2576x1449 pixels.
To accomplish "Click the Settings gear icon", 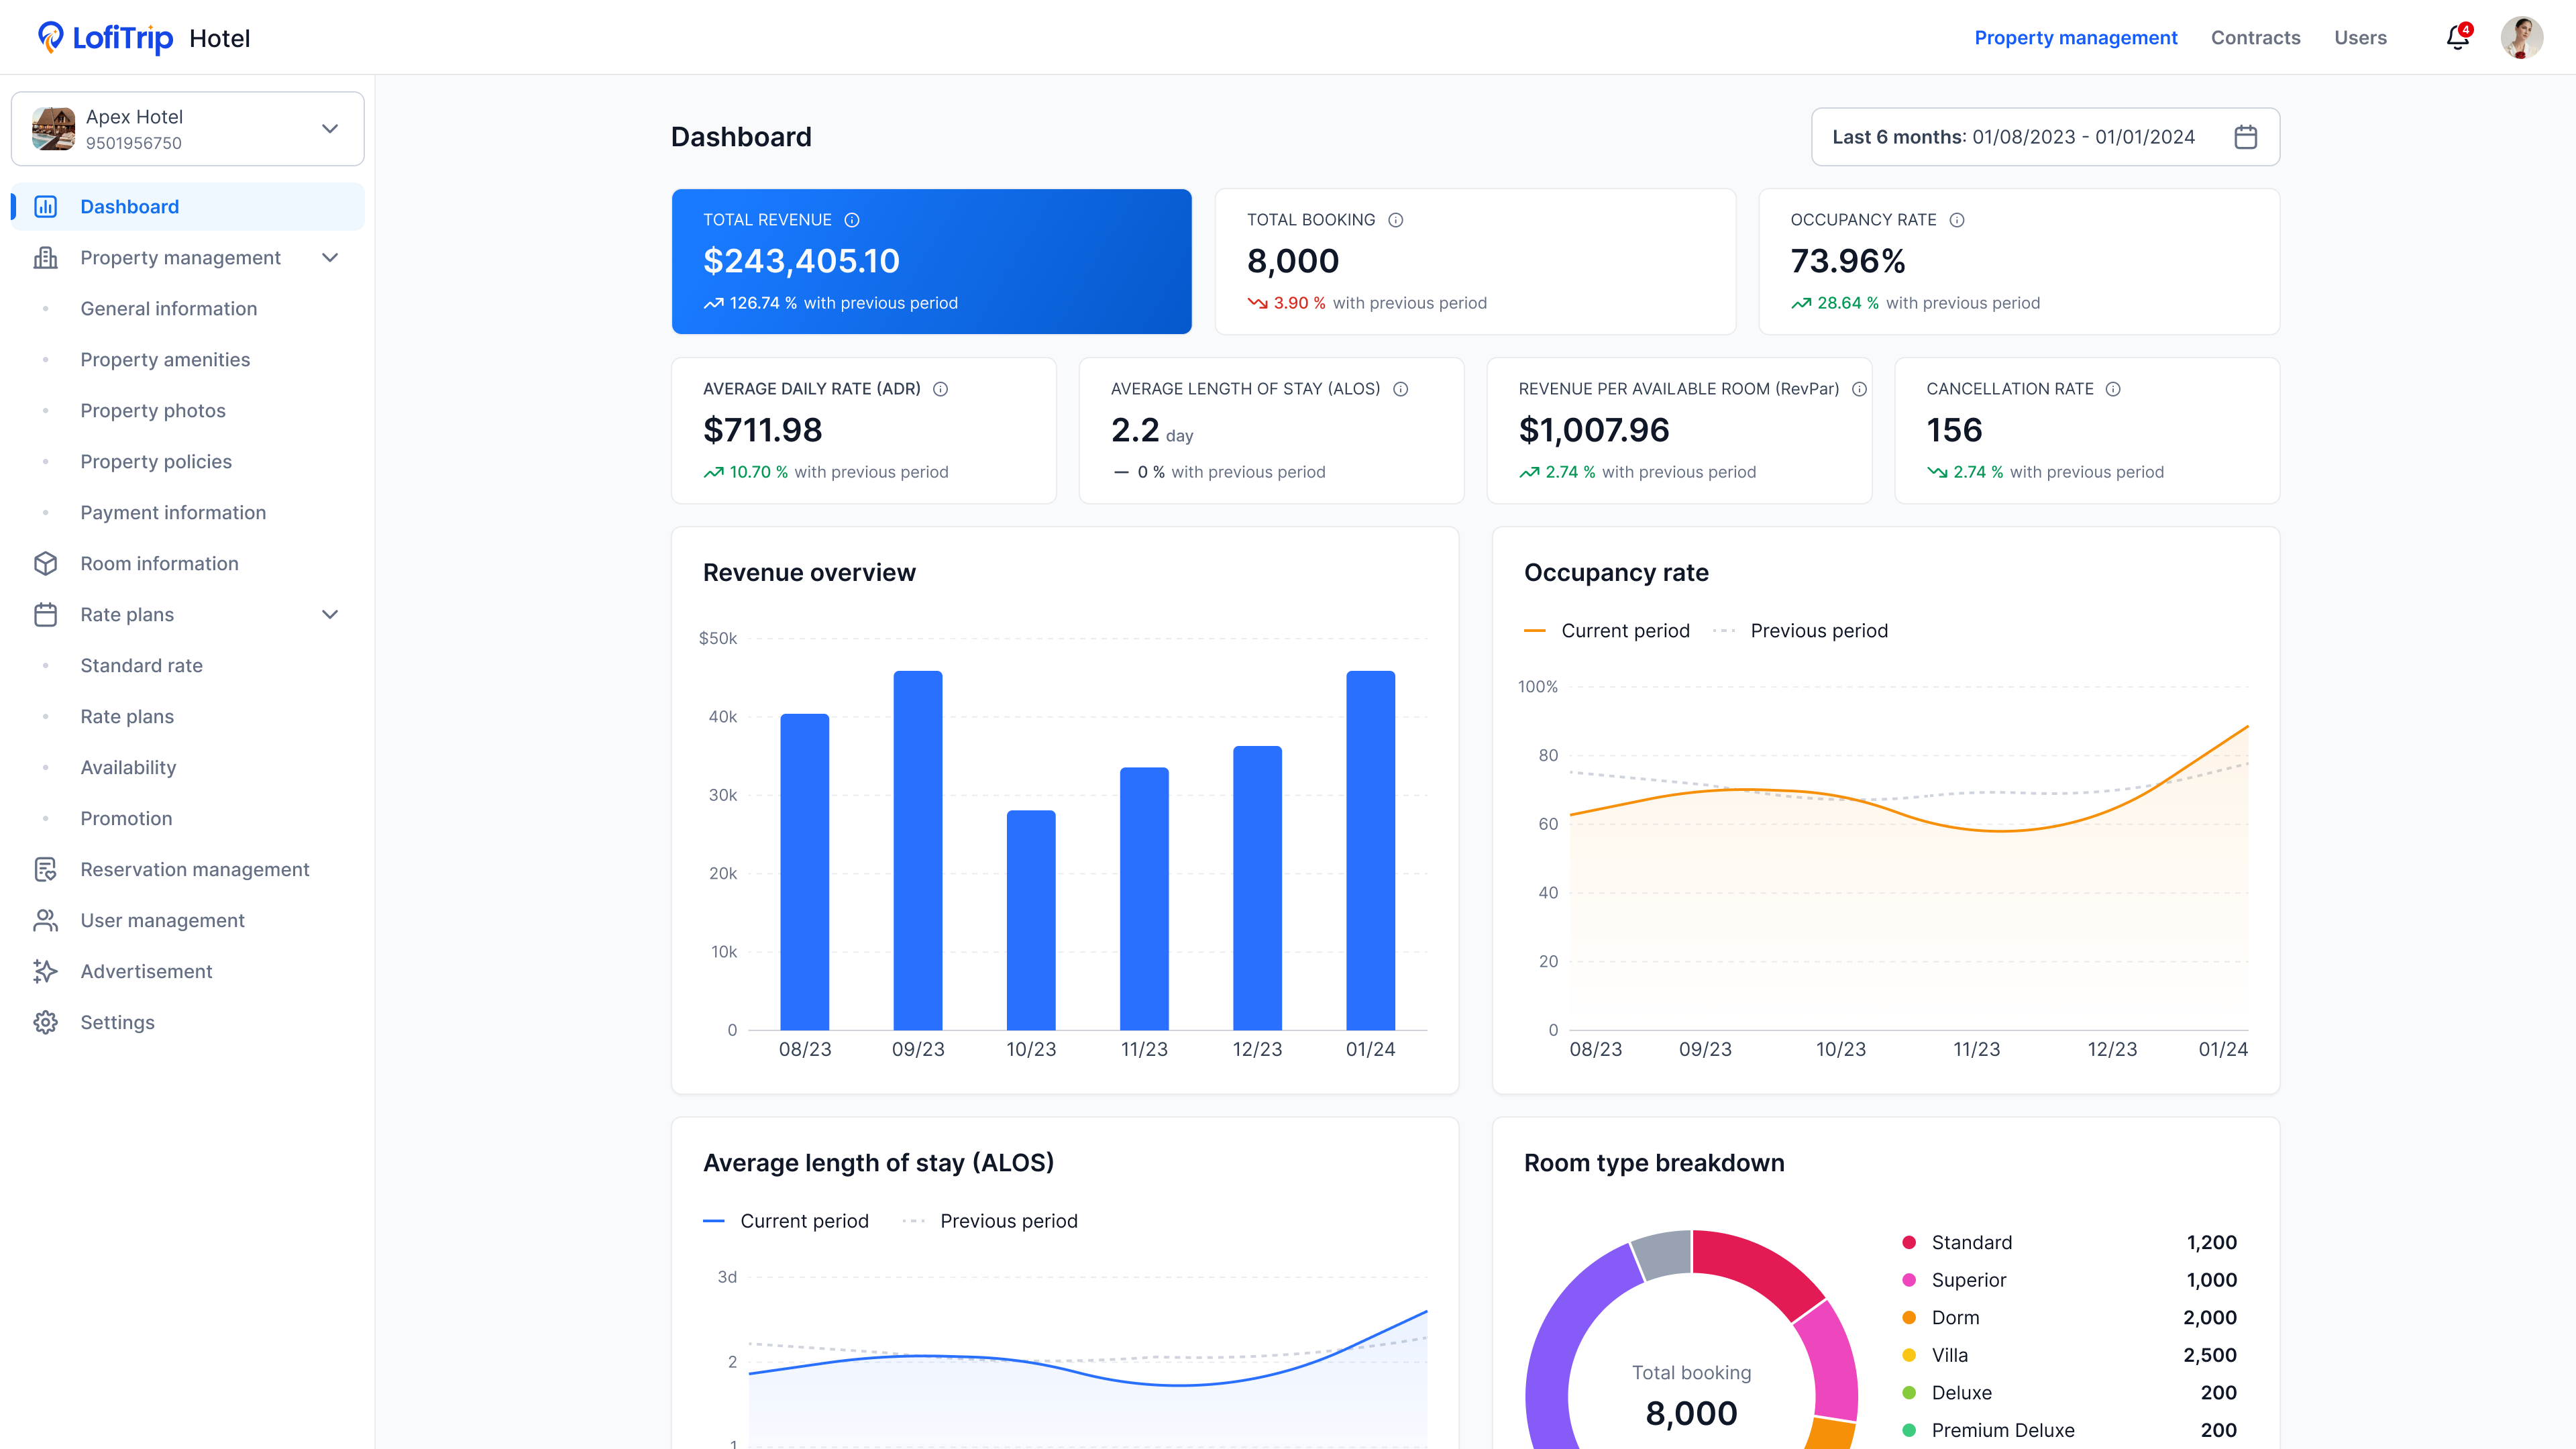I will 46,1023.
